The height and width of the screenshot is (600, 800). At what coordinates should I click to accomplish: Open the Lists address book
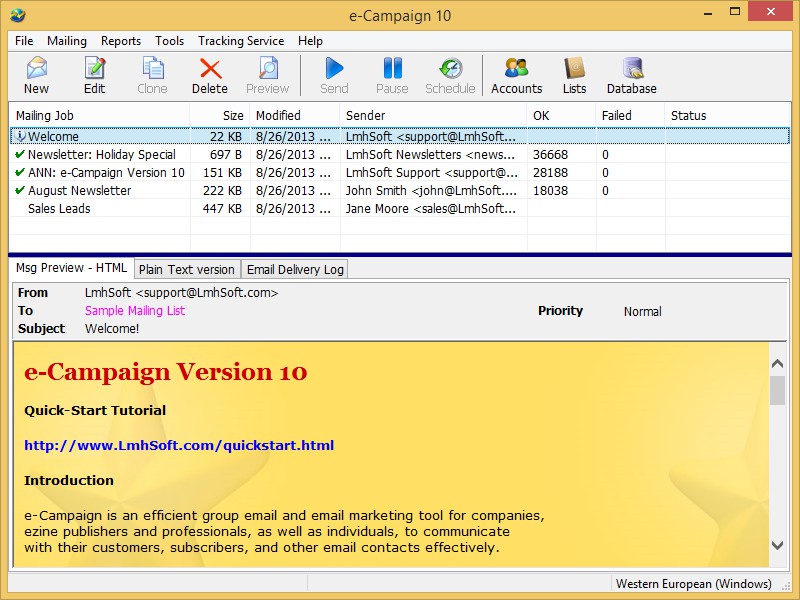point(574,75)
